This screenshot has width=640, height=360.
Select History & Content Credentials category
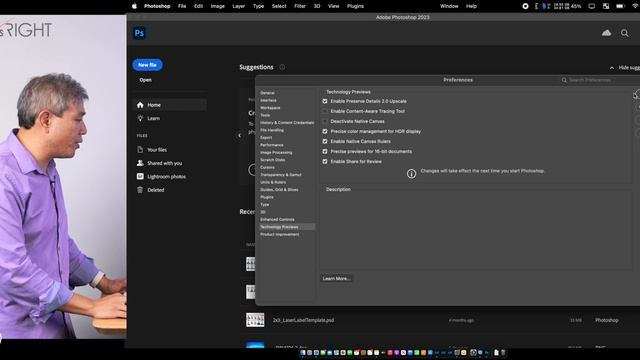[x=287, y=122]
